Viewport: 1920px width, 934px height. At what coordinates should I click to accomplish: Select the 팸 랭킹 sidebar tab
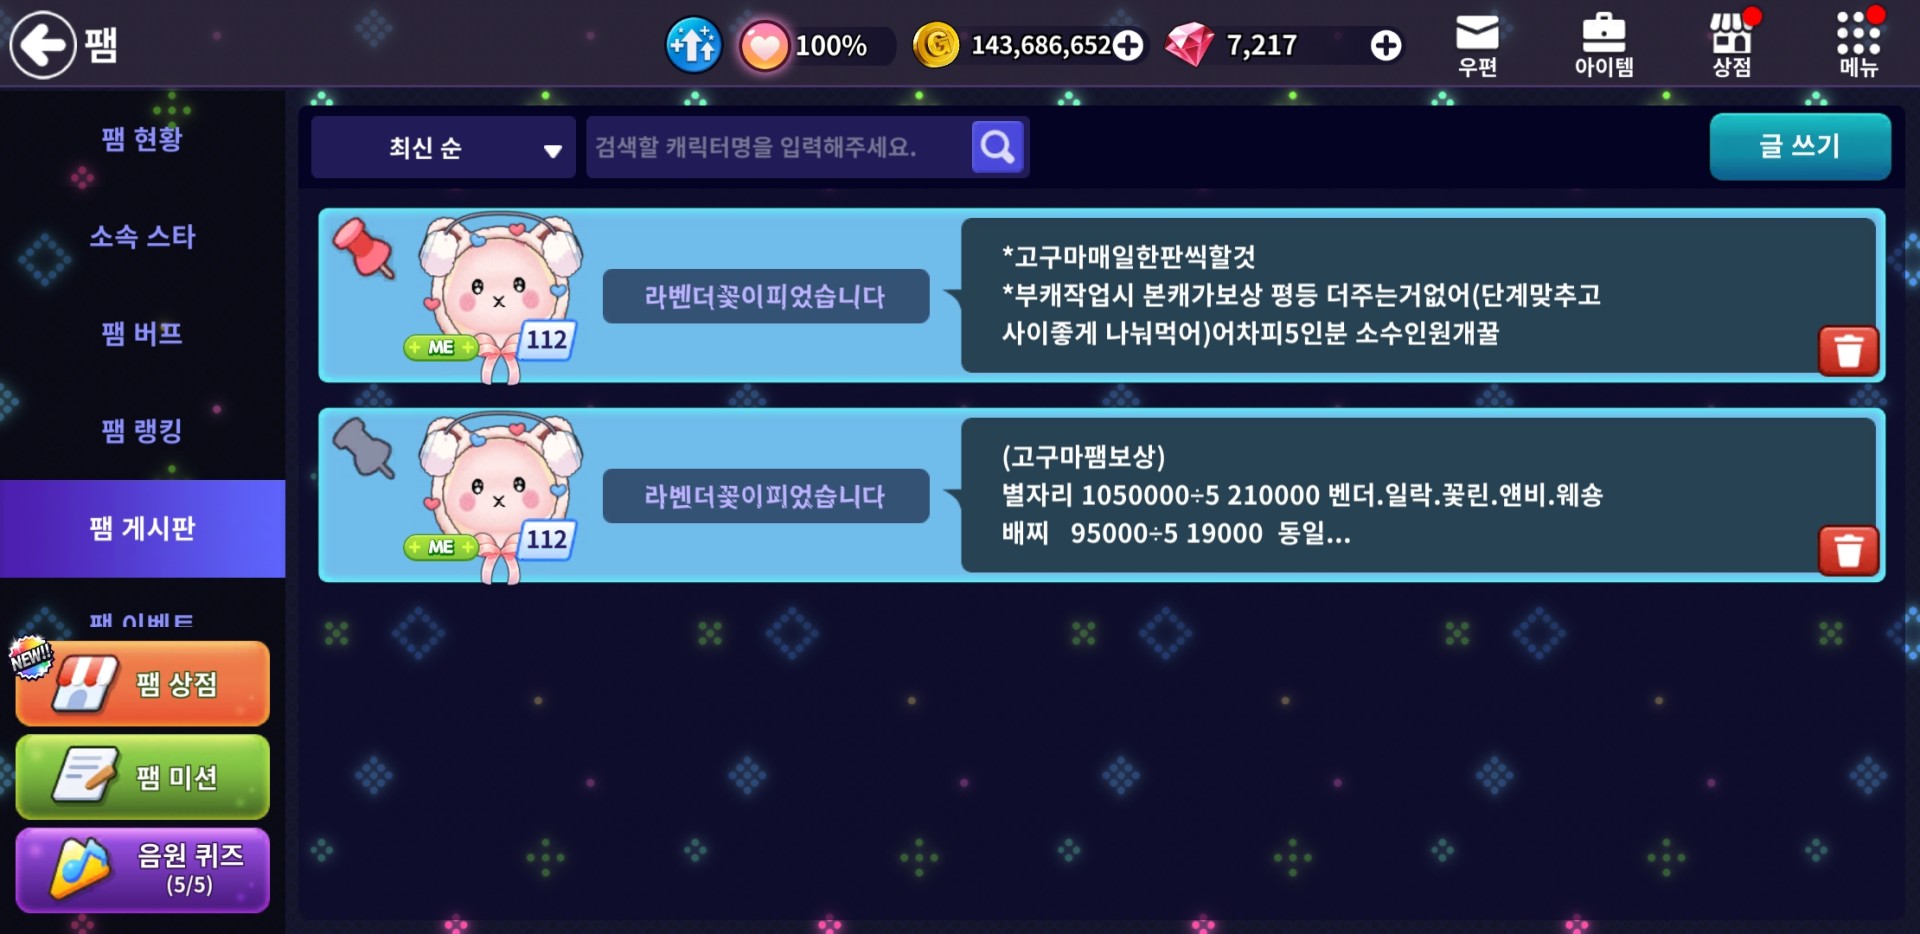click(142, 431)
